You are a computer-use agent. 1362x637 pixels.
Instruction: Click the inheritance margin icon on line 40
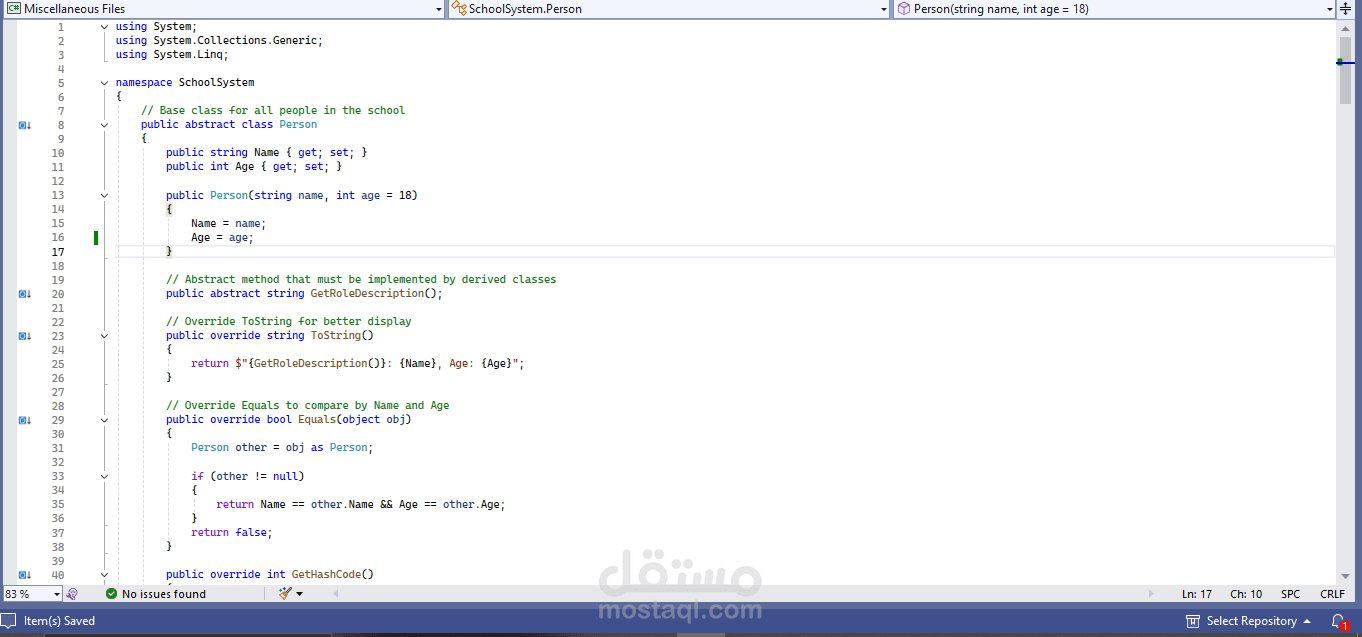point(25,575)
